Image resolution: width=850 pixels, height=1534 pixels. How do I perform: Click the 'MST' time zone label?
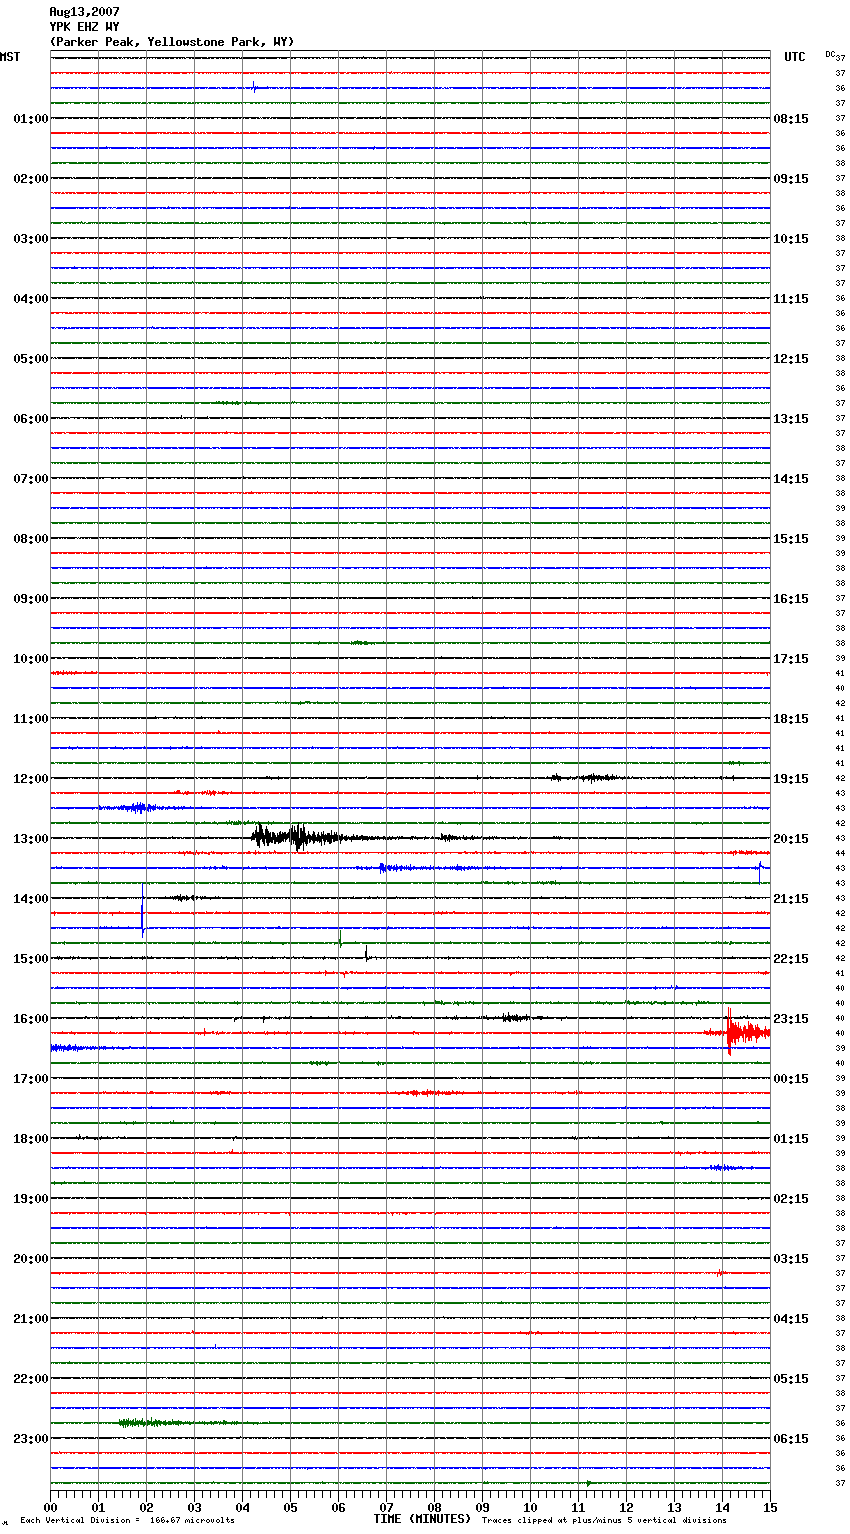coord(10,57)
